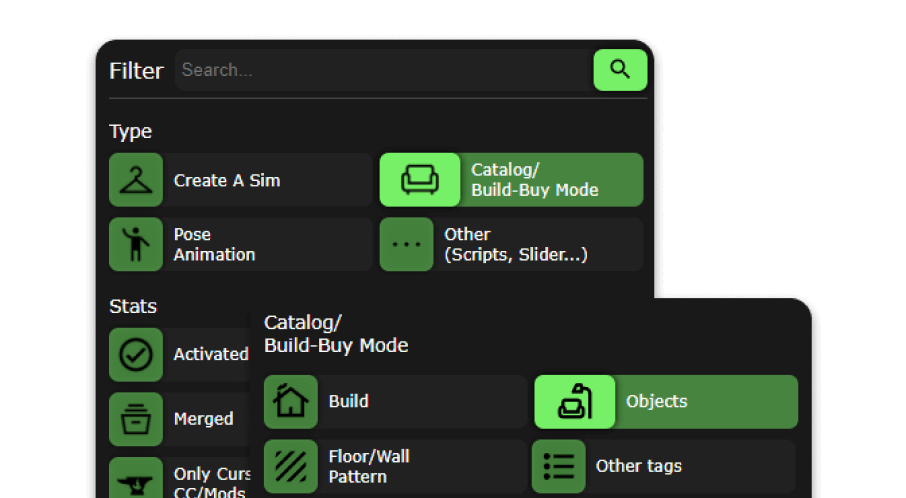Click the Objects chair icon

[574, 402]
